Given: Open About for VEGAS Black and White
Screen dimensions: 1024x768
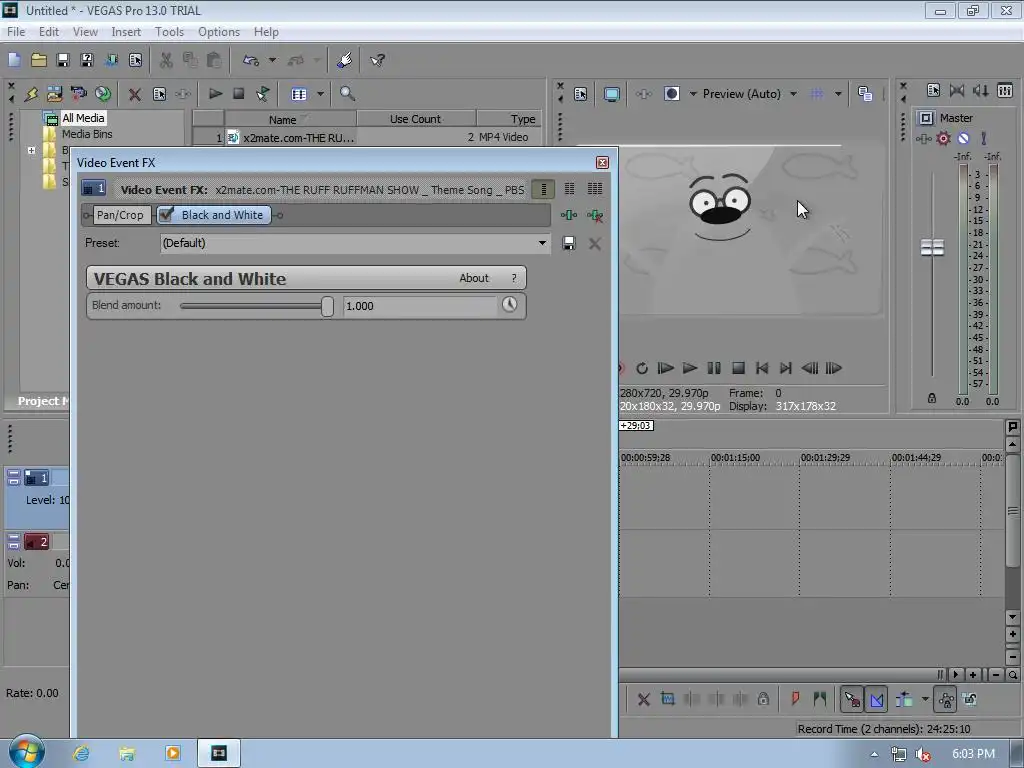Looking at the screenshot, I should (473, 278).
